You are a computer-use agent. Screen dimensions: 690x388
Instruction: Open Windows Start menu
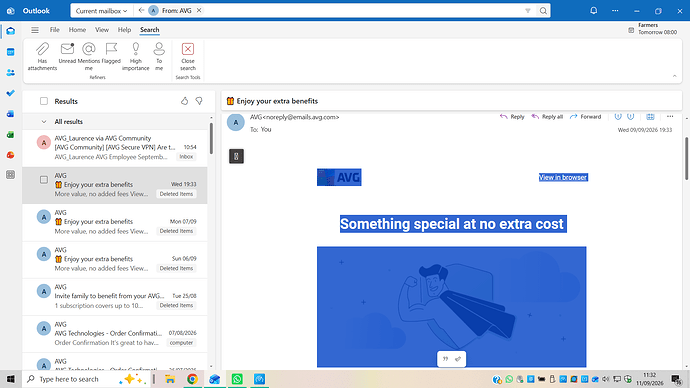[11, 379]
